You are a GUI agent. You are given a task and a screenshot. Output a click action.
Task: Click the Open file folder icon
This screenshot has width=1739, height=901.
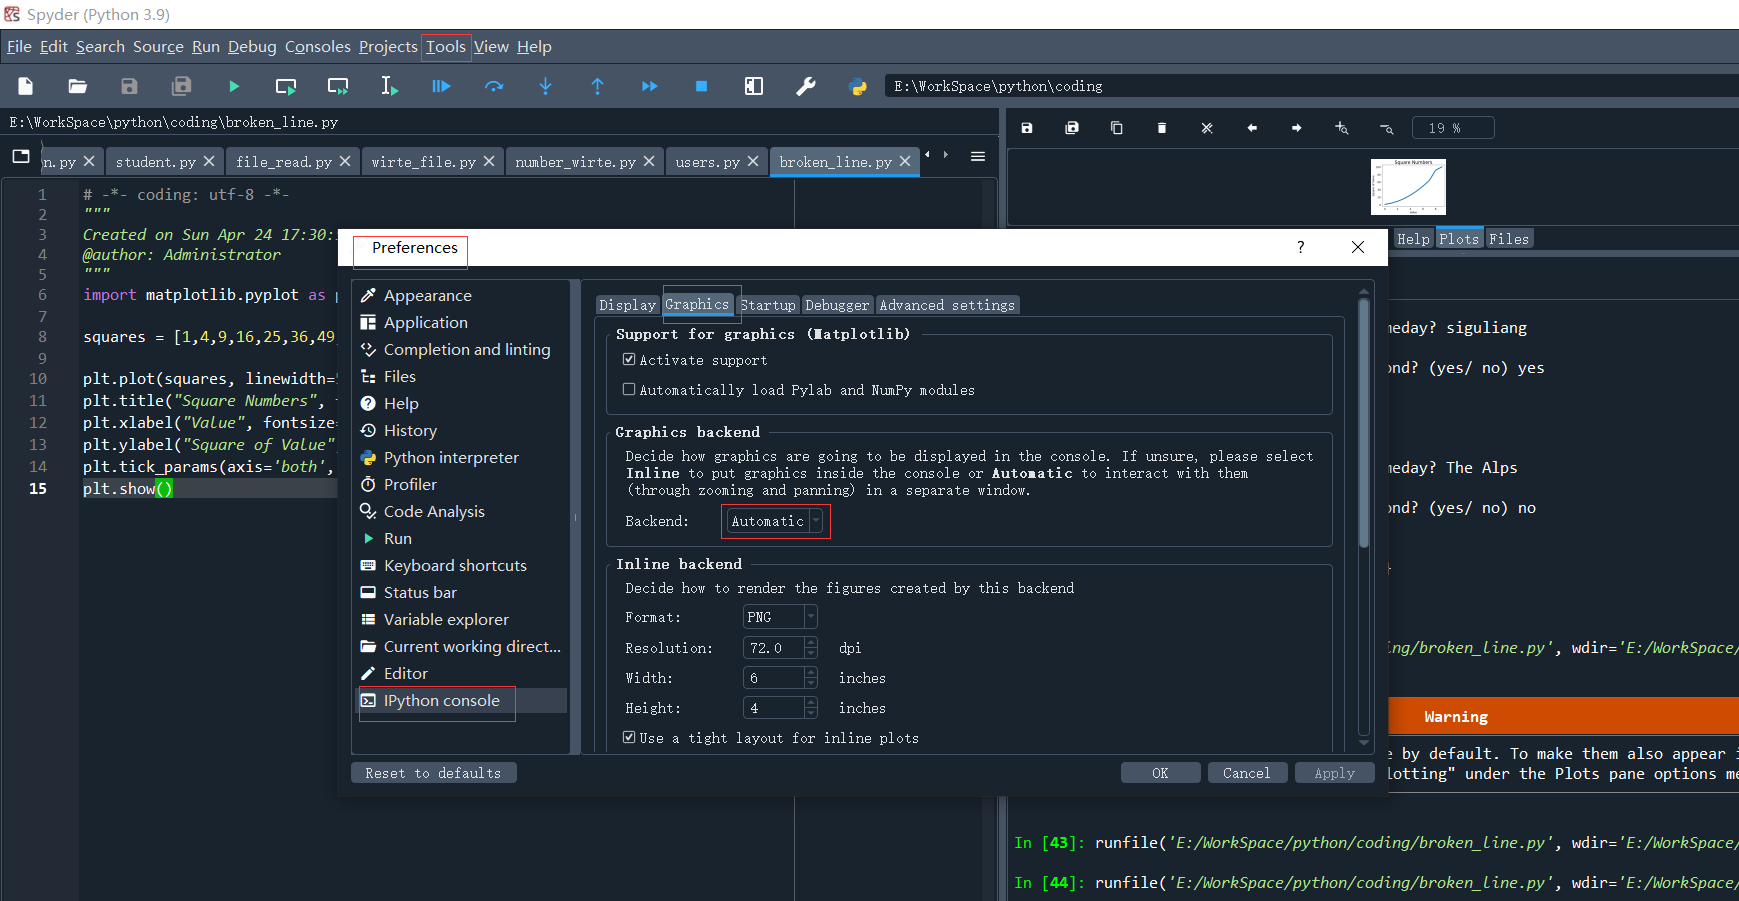pyautogui.click(x=78, y=87)
